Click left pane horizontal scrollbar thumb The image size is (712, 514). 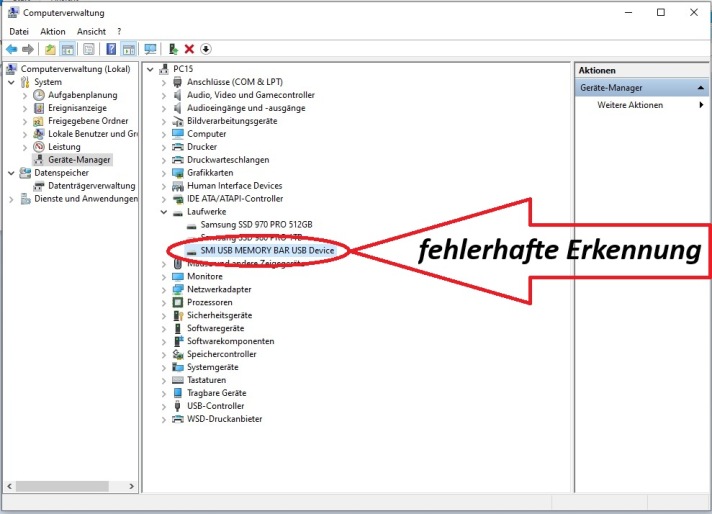pos(62,486)
